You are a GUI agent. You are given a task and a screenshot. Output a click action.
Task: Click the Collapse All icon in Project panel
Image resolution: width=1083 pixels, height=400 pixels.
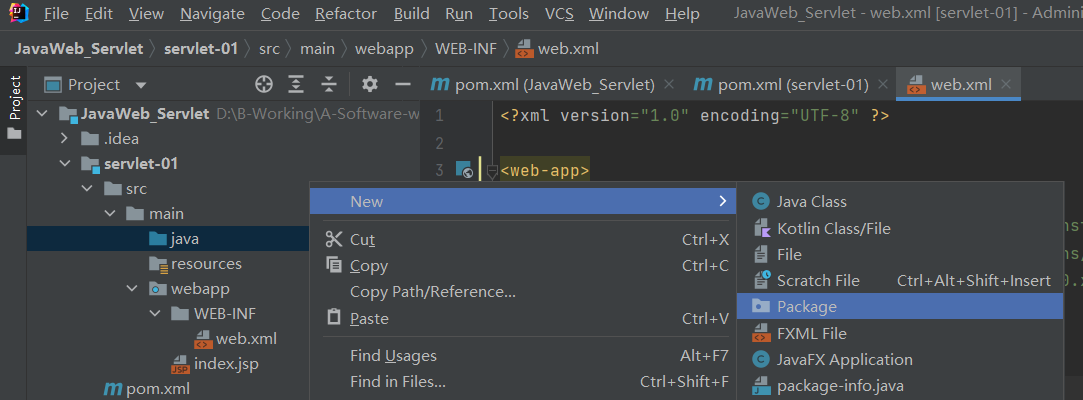click(x=328, y=85)
